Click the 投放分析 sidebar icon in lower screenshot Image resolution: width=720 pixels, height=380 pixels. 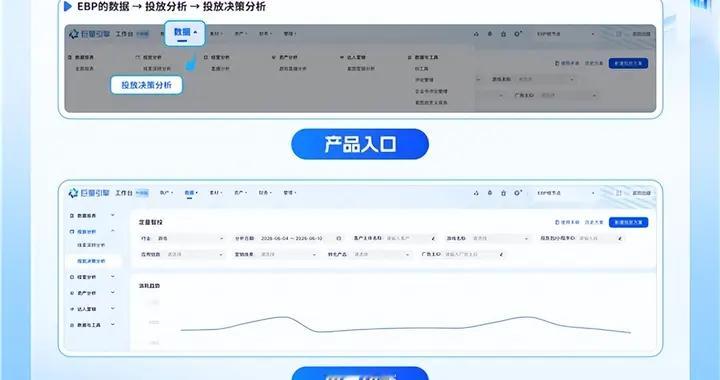point(72,232)
